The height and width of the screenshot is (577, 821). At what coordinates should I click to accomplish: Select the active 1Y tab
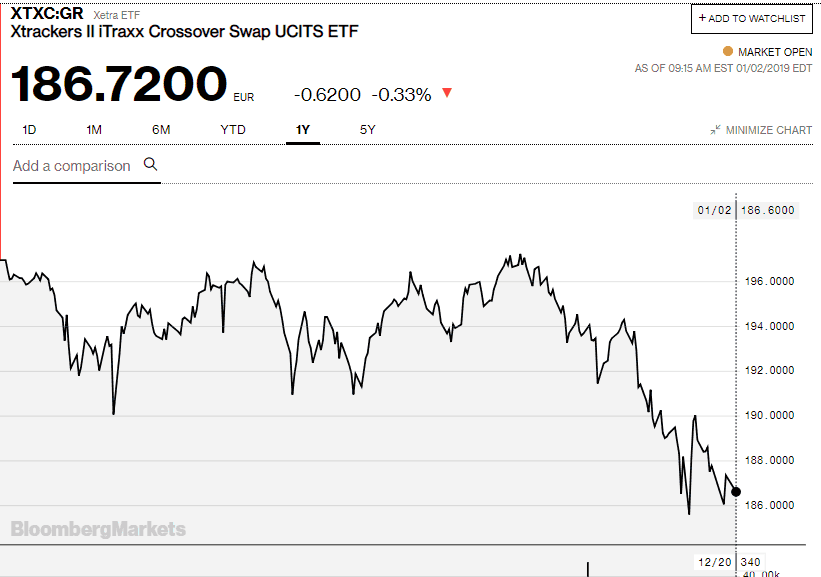tap(302, 130)
